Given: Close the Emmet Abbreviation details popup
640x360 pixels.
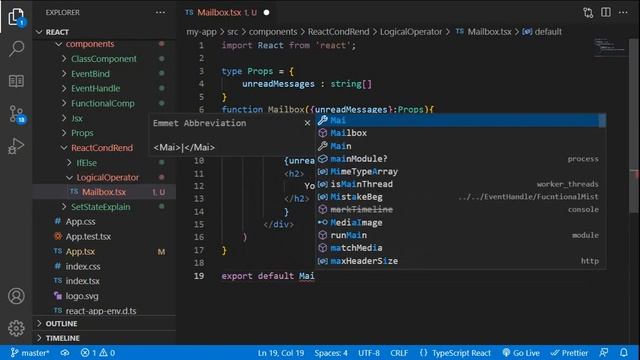Looking at the screenshot, I should coord(307,123).
